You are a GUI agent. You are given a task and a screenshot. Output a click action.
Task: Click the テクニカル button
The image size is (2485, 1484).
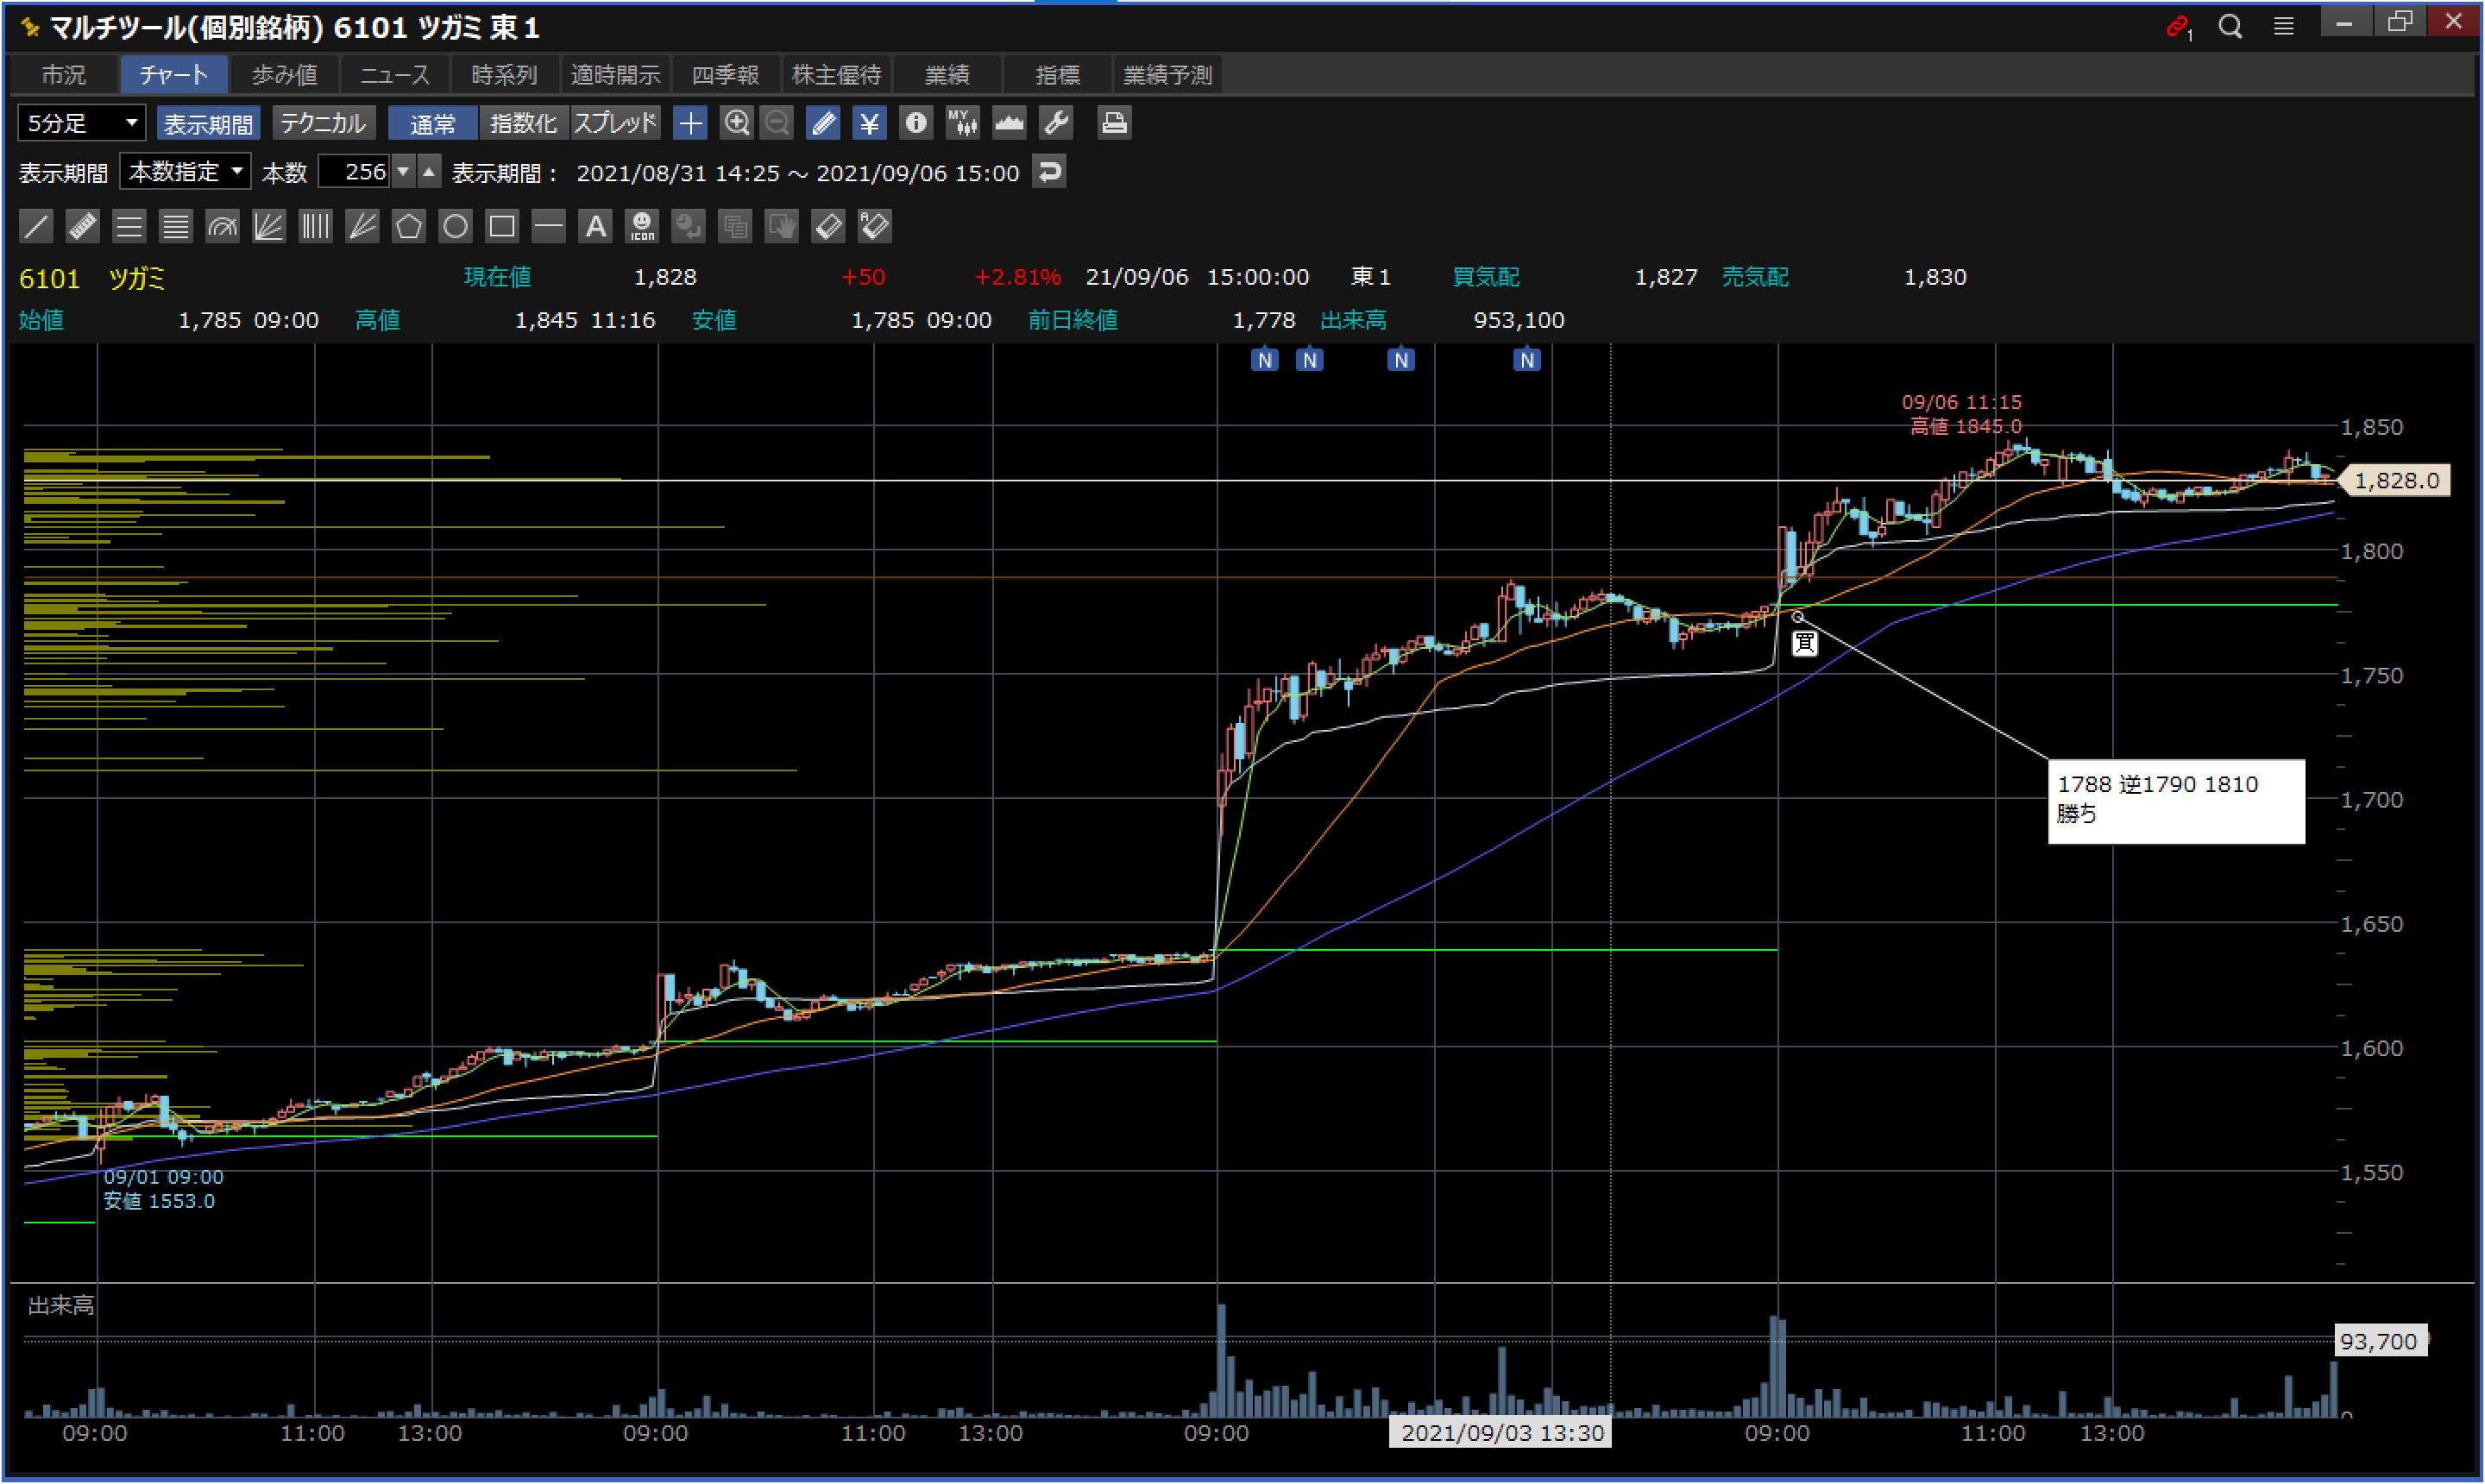click(x=323, y=123)
